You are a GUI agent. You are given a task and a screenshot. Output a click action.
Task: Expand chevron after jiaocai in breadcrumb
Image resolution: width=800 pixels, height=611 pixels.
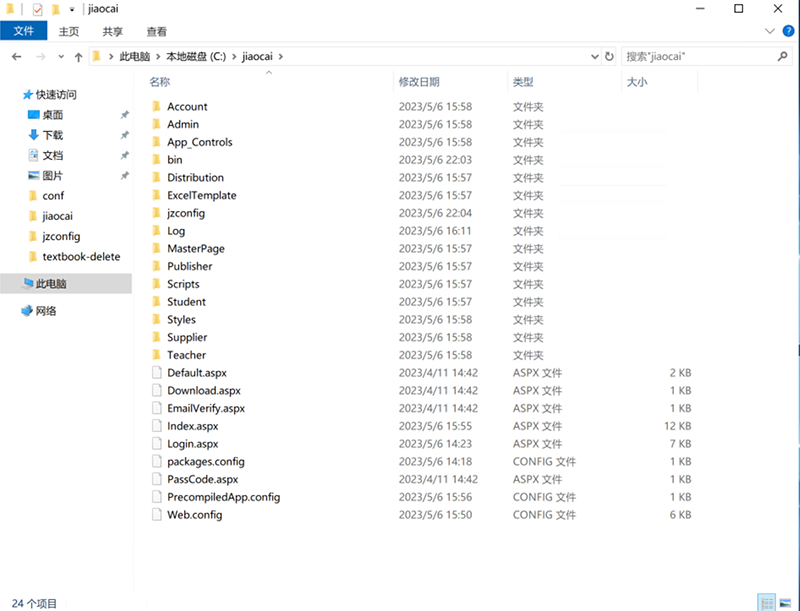point(281,56)
